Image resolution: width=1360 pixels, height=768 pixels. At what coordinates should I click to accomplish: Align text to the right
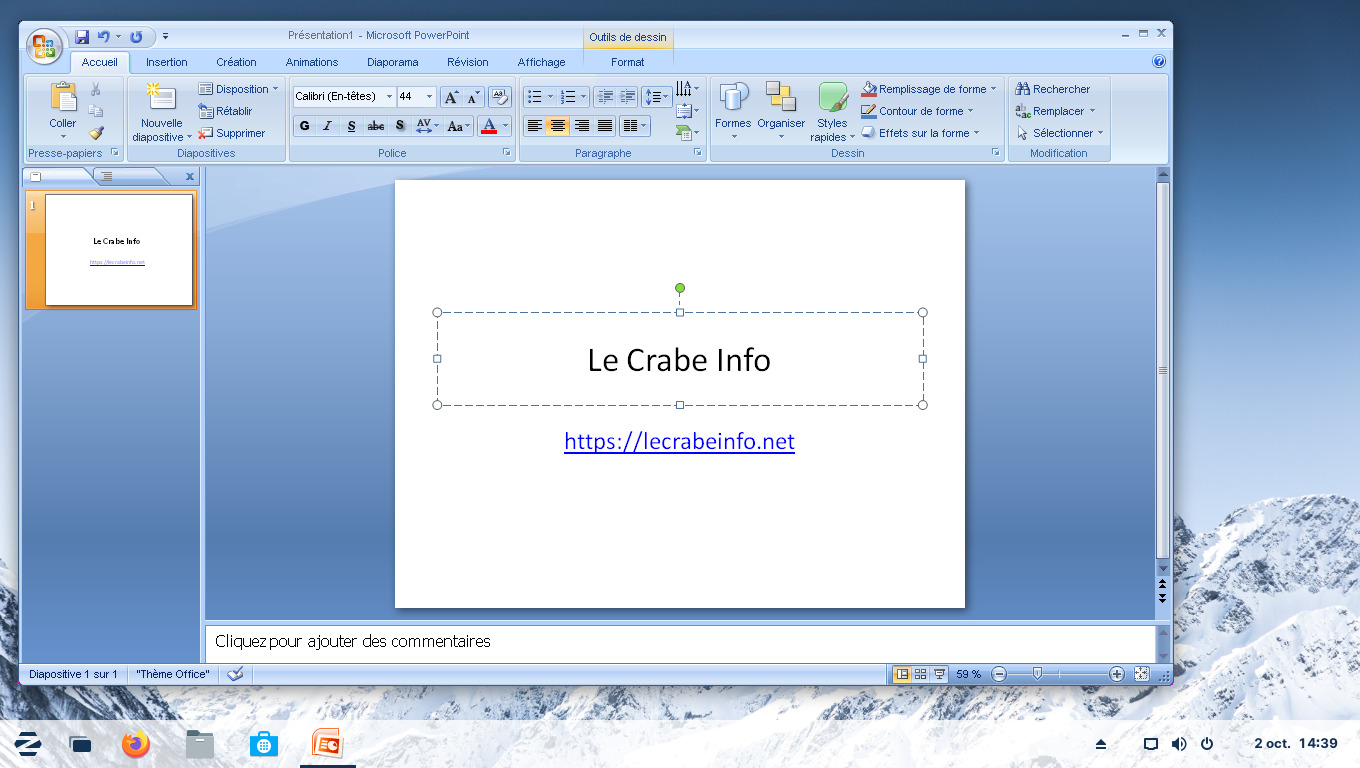pos(581,126)
